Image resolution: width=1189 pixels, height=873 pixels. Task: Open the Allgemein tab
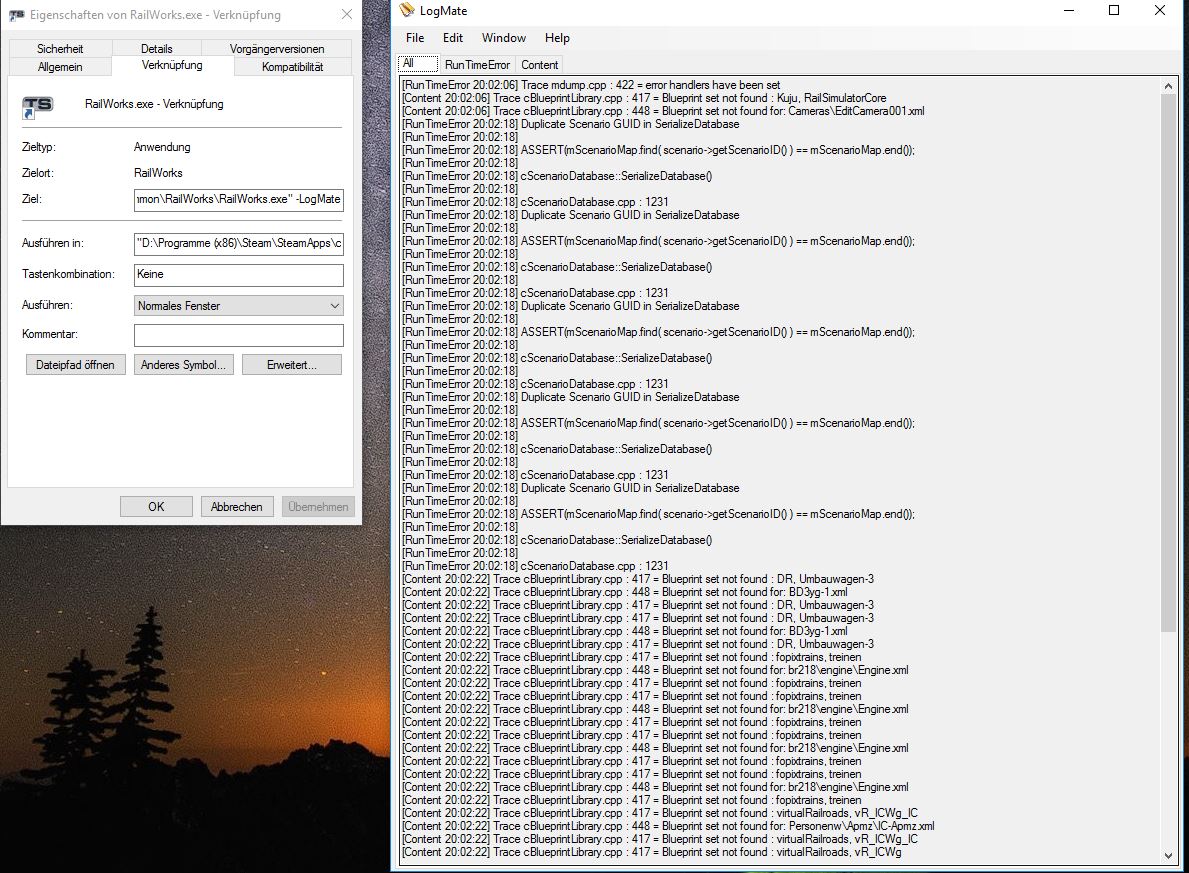coord(60,67)
